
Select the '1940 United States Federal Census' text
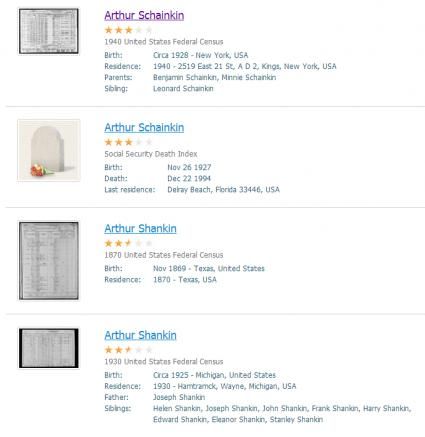(x=164, y=42)
